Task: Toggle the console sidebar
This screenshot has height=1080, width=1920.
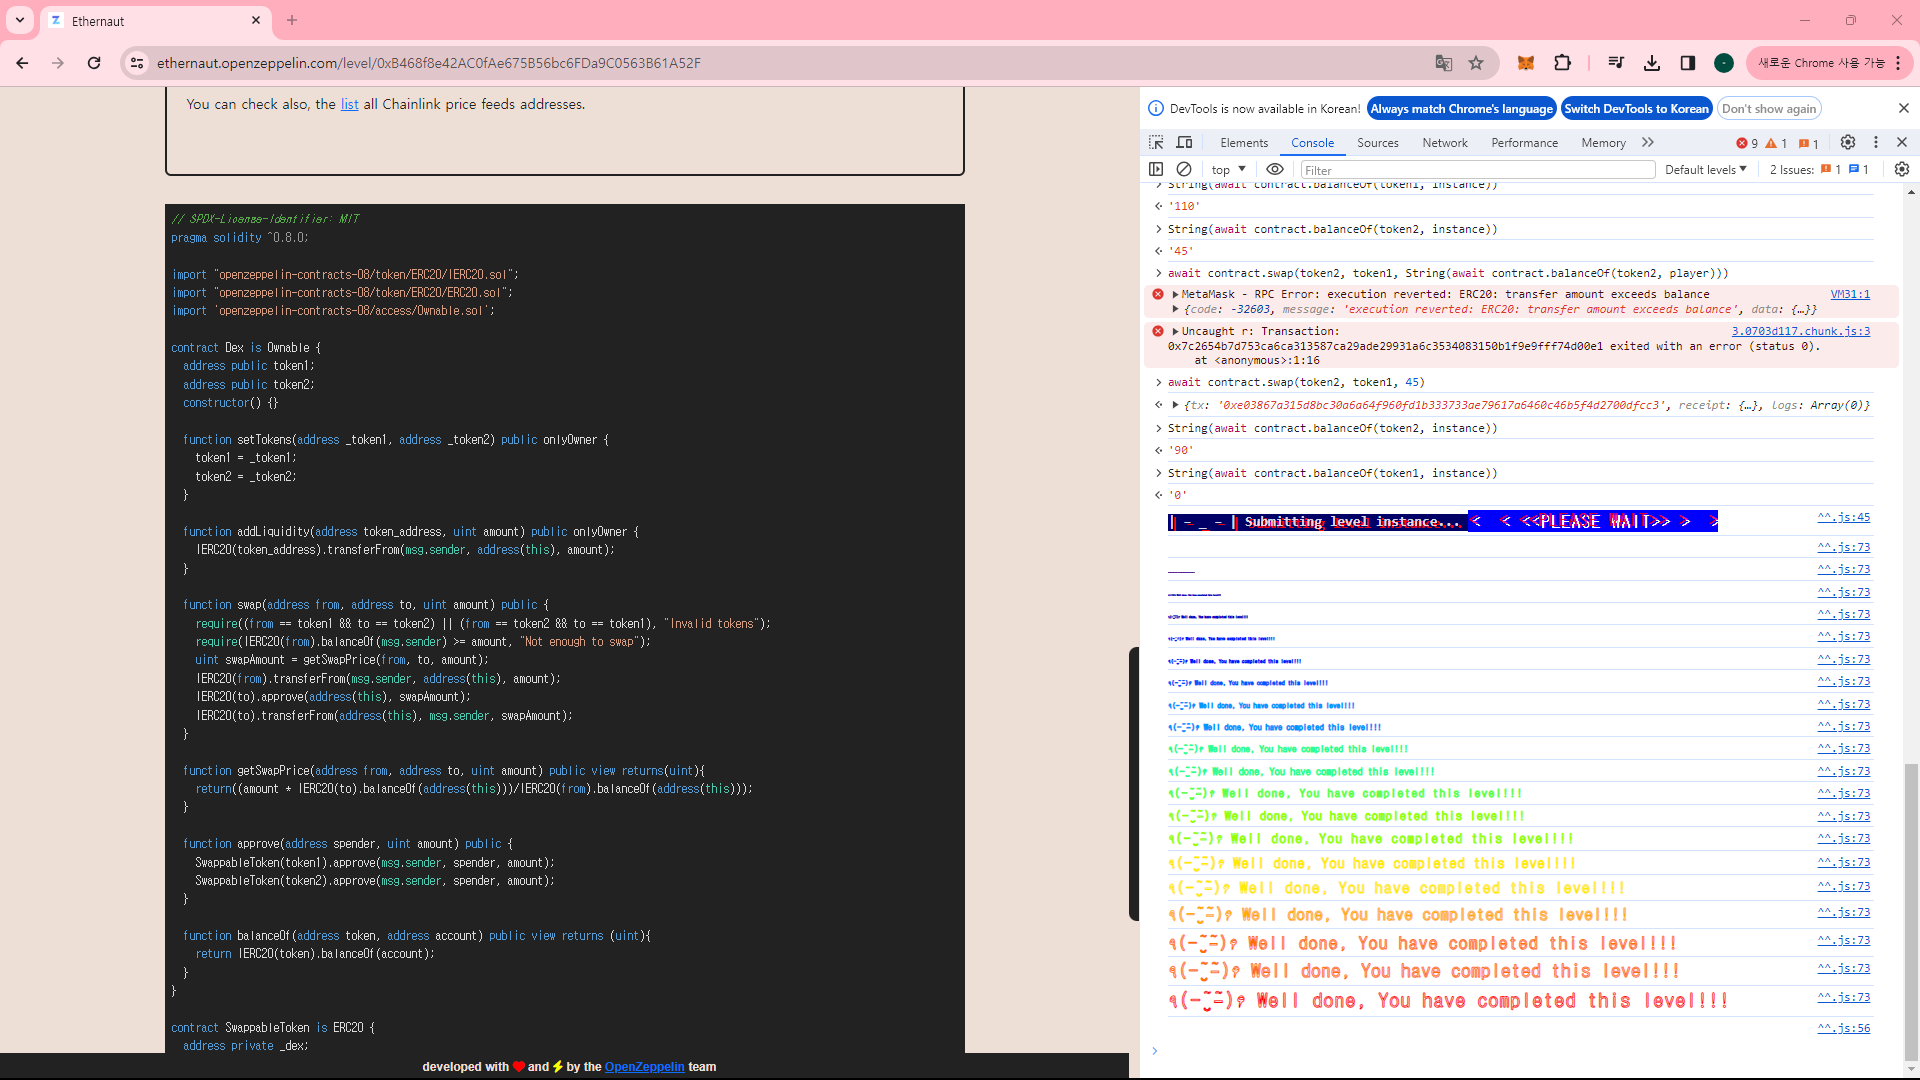Action: (1156, 169)
